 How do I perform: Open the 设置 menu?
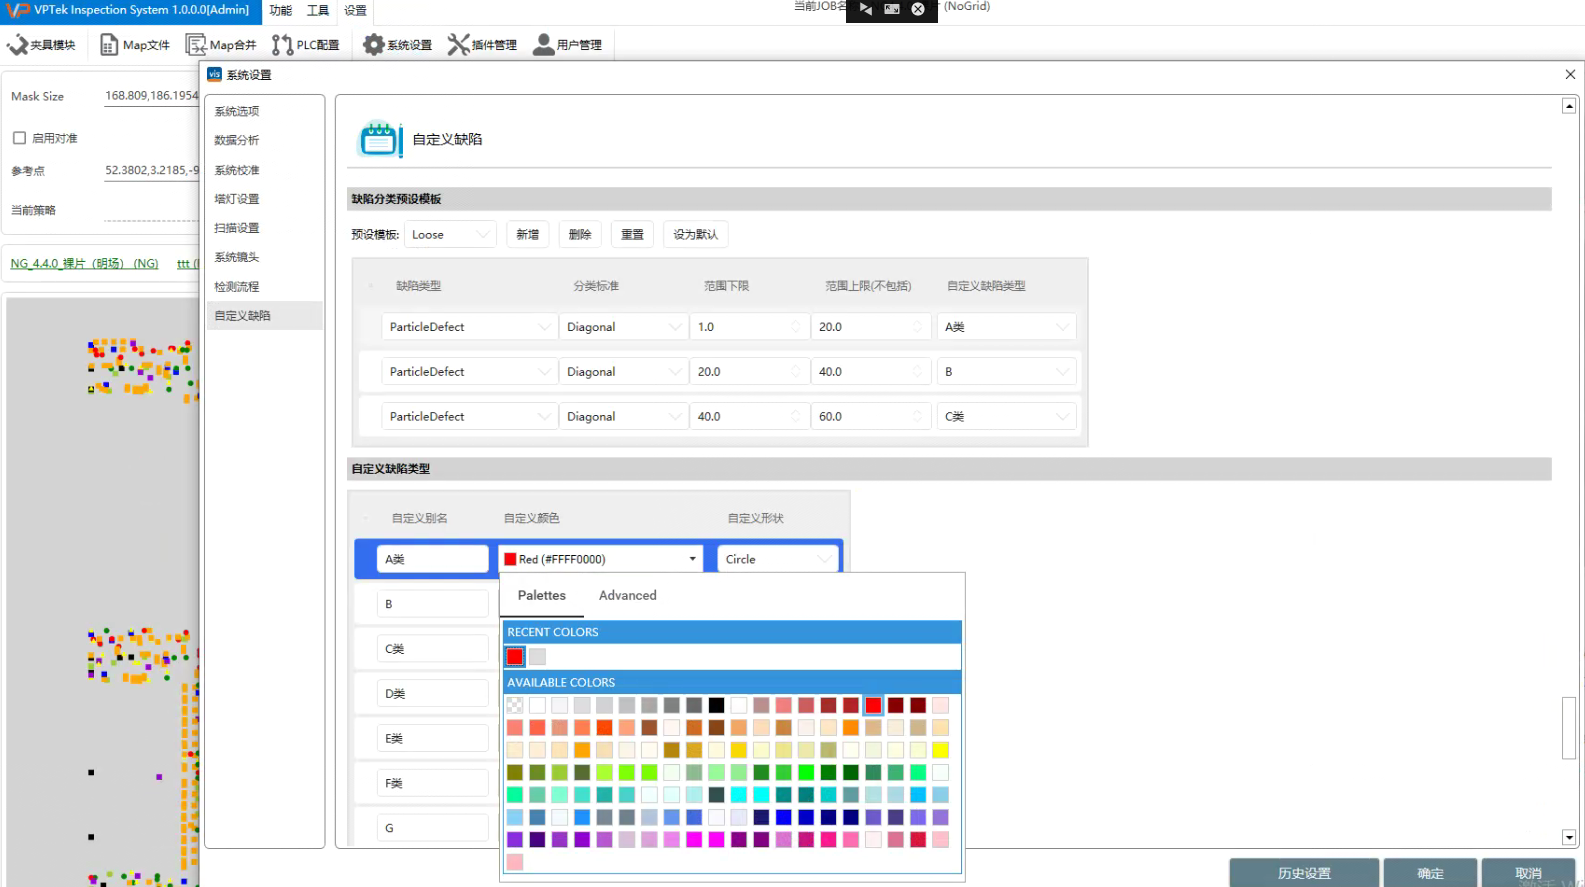point(355,11)
